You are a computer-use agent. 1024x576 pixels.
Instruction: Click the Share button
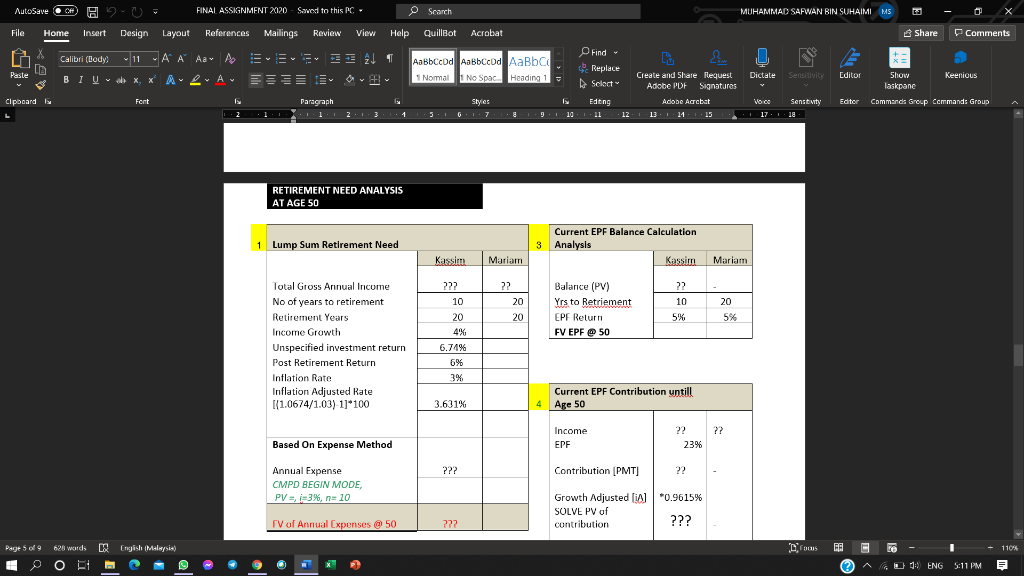pyautogui.click(x=919, y=33)
